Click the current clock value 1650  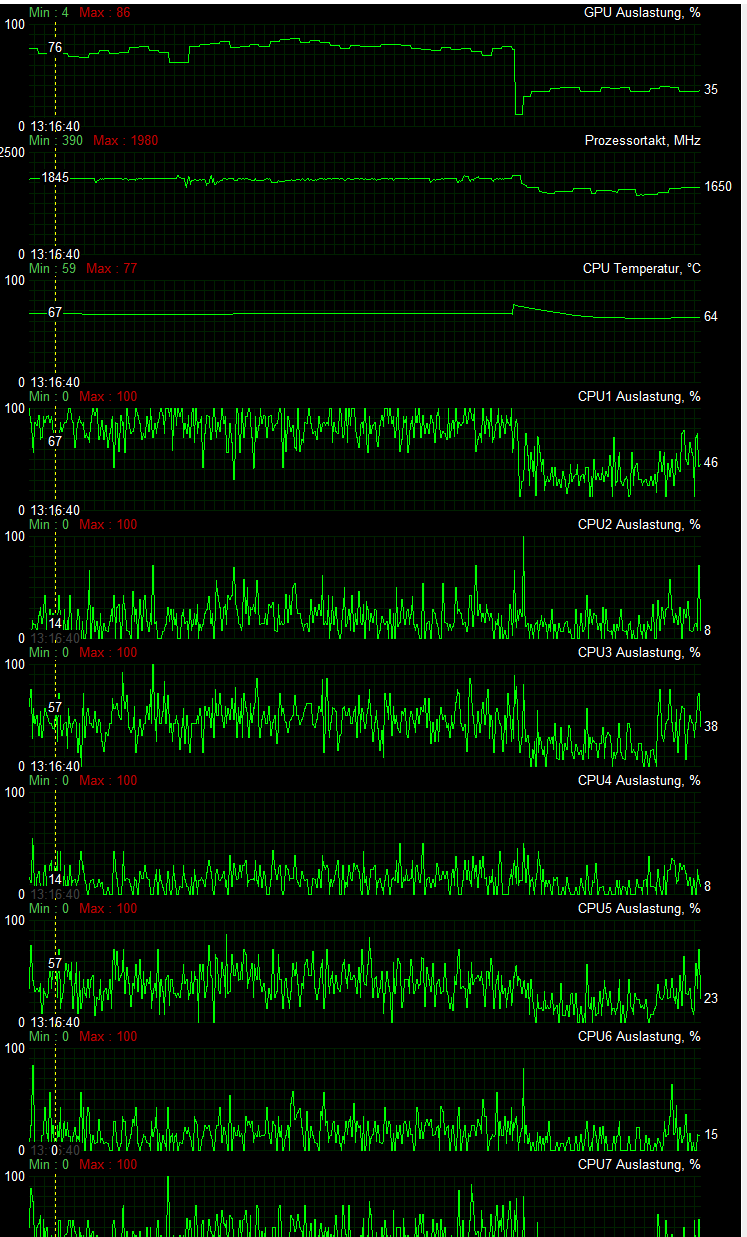coord(717,187)
